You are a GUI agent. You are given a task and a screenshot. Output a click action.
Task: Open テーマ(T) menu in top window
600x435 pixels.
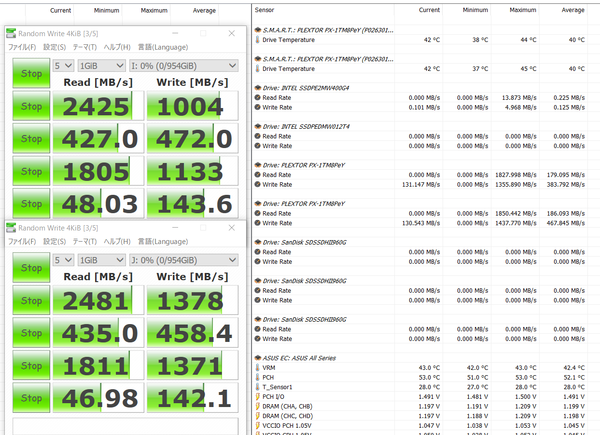tap(85, 47)
